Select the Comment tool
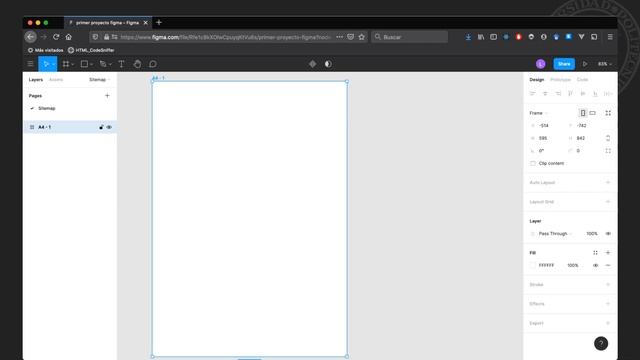Image resolution: width=640 pixels, height=360 pixels. (153, 64)
